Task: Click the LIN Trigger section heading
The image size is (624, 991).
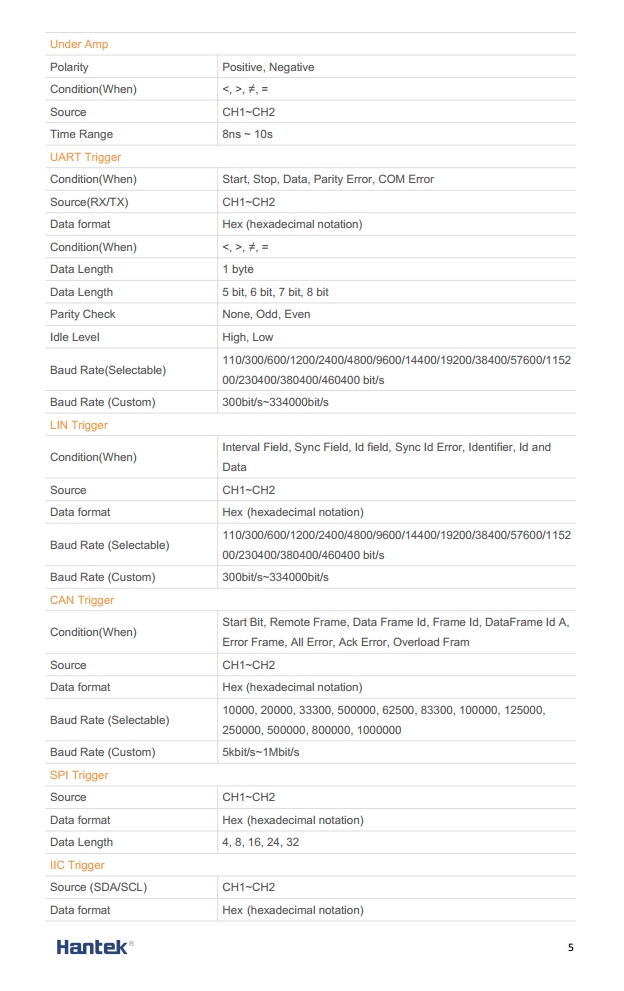Action: pyautogui.click(x=78, y=425)
